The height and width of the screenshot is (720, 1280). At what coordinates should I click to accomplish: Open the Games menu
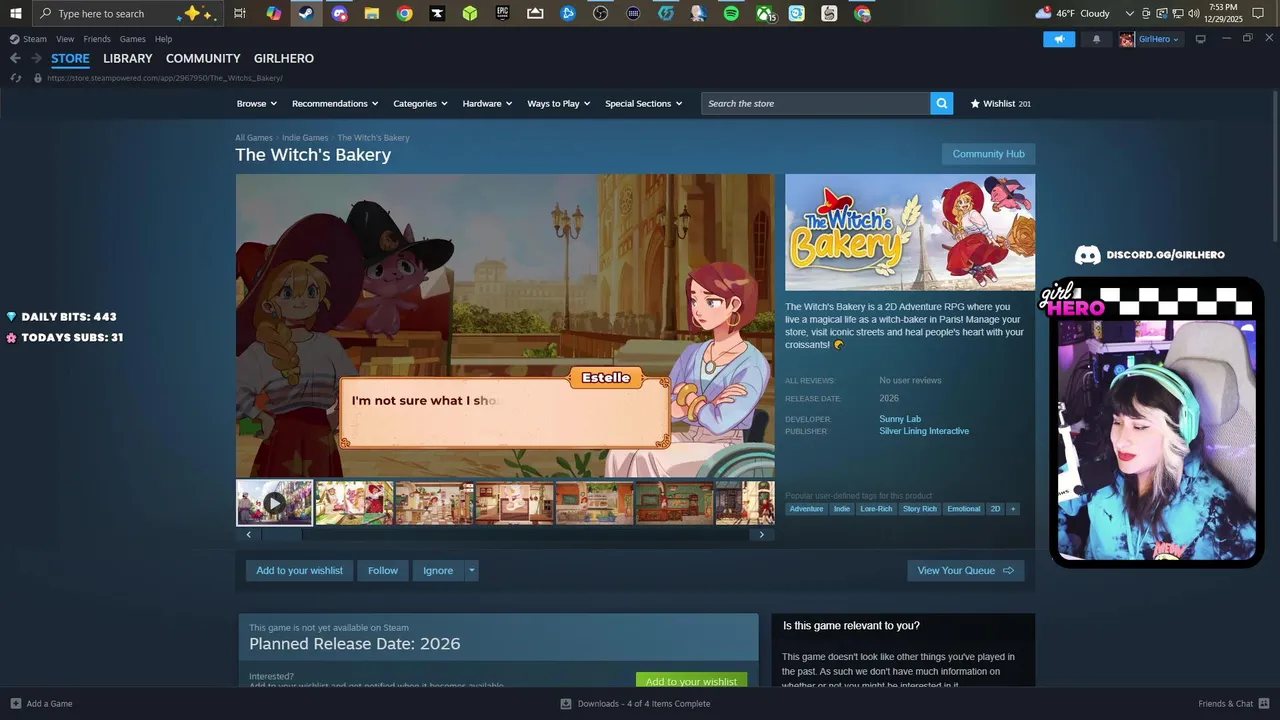pyautogui.click(x=133, y=39)
